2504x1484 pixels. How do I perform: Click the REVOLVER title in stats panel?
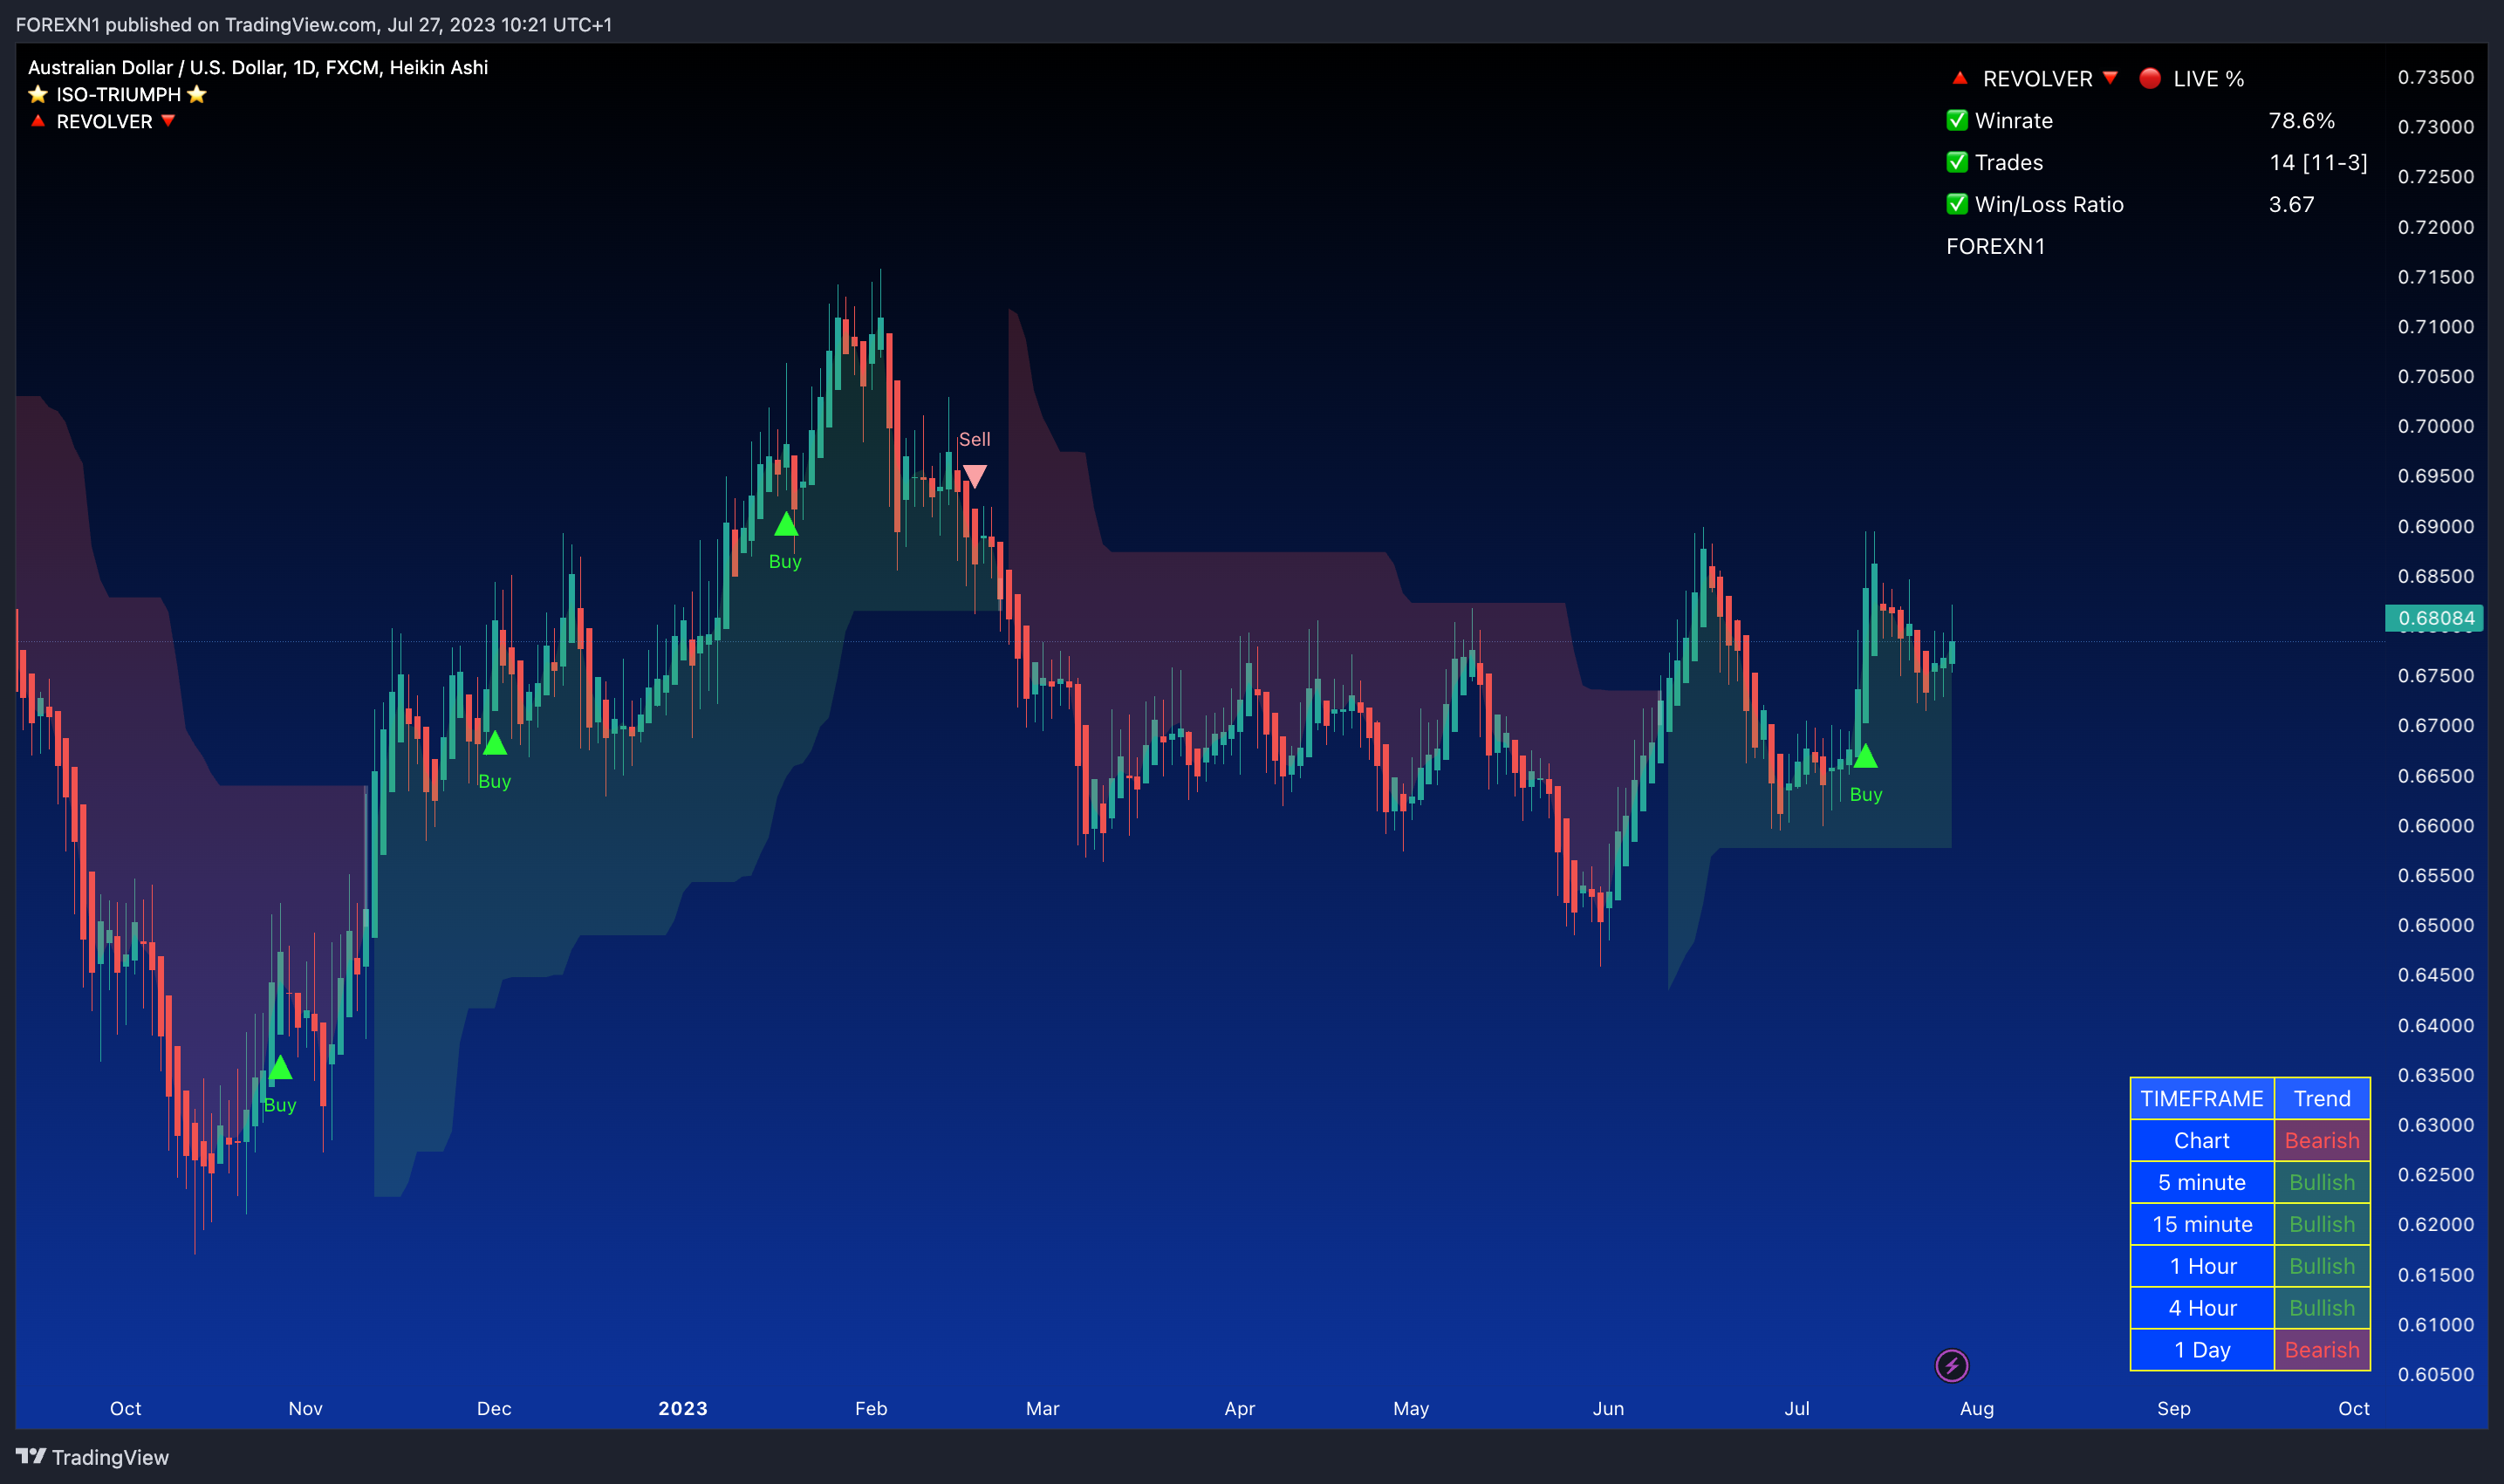(2037, 78)
